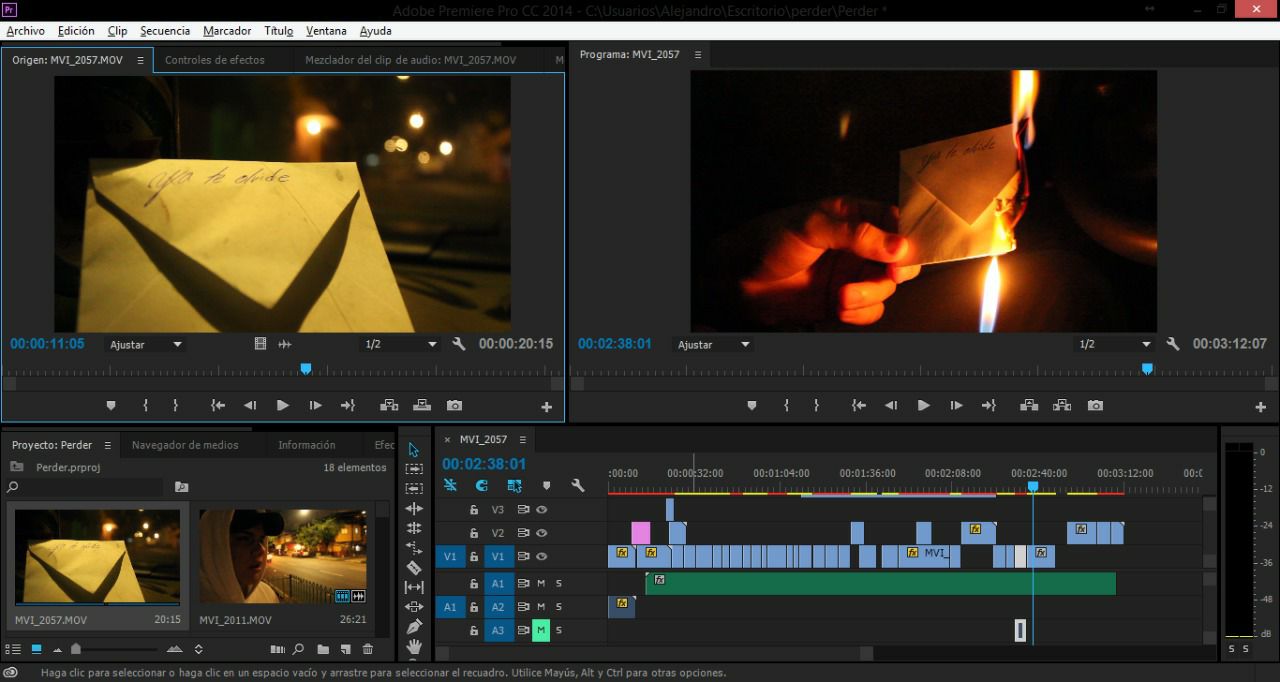Open Program monitor settings wrench
Viewport: 1280px width, 682px height.
point(1173,344)
